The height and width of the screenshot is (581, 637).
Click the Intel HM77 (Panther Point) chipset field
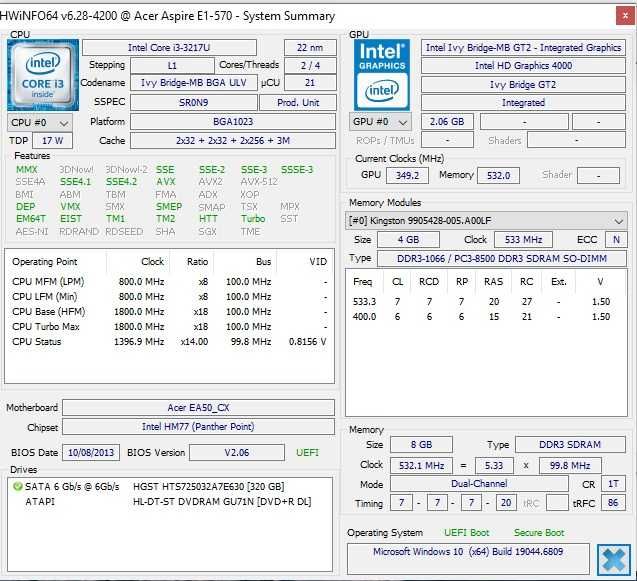point(198,427)
